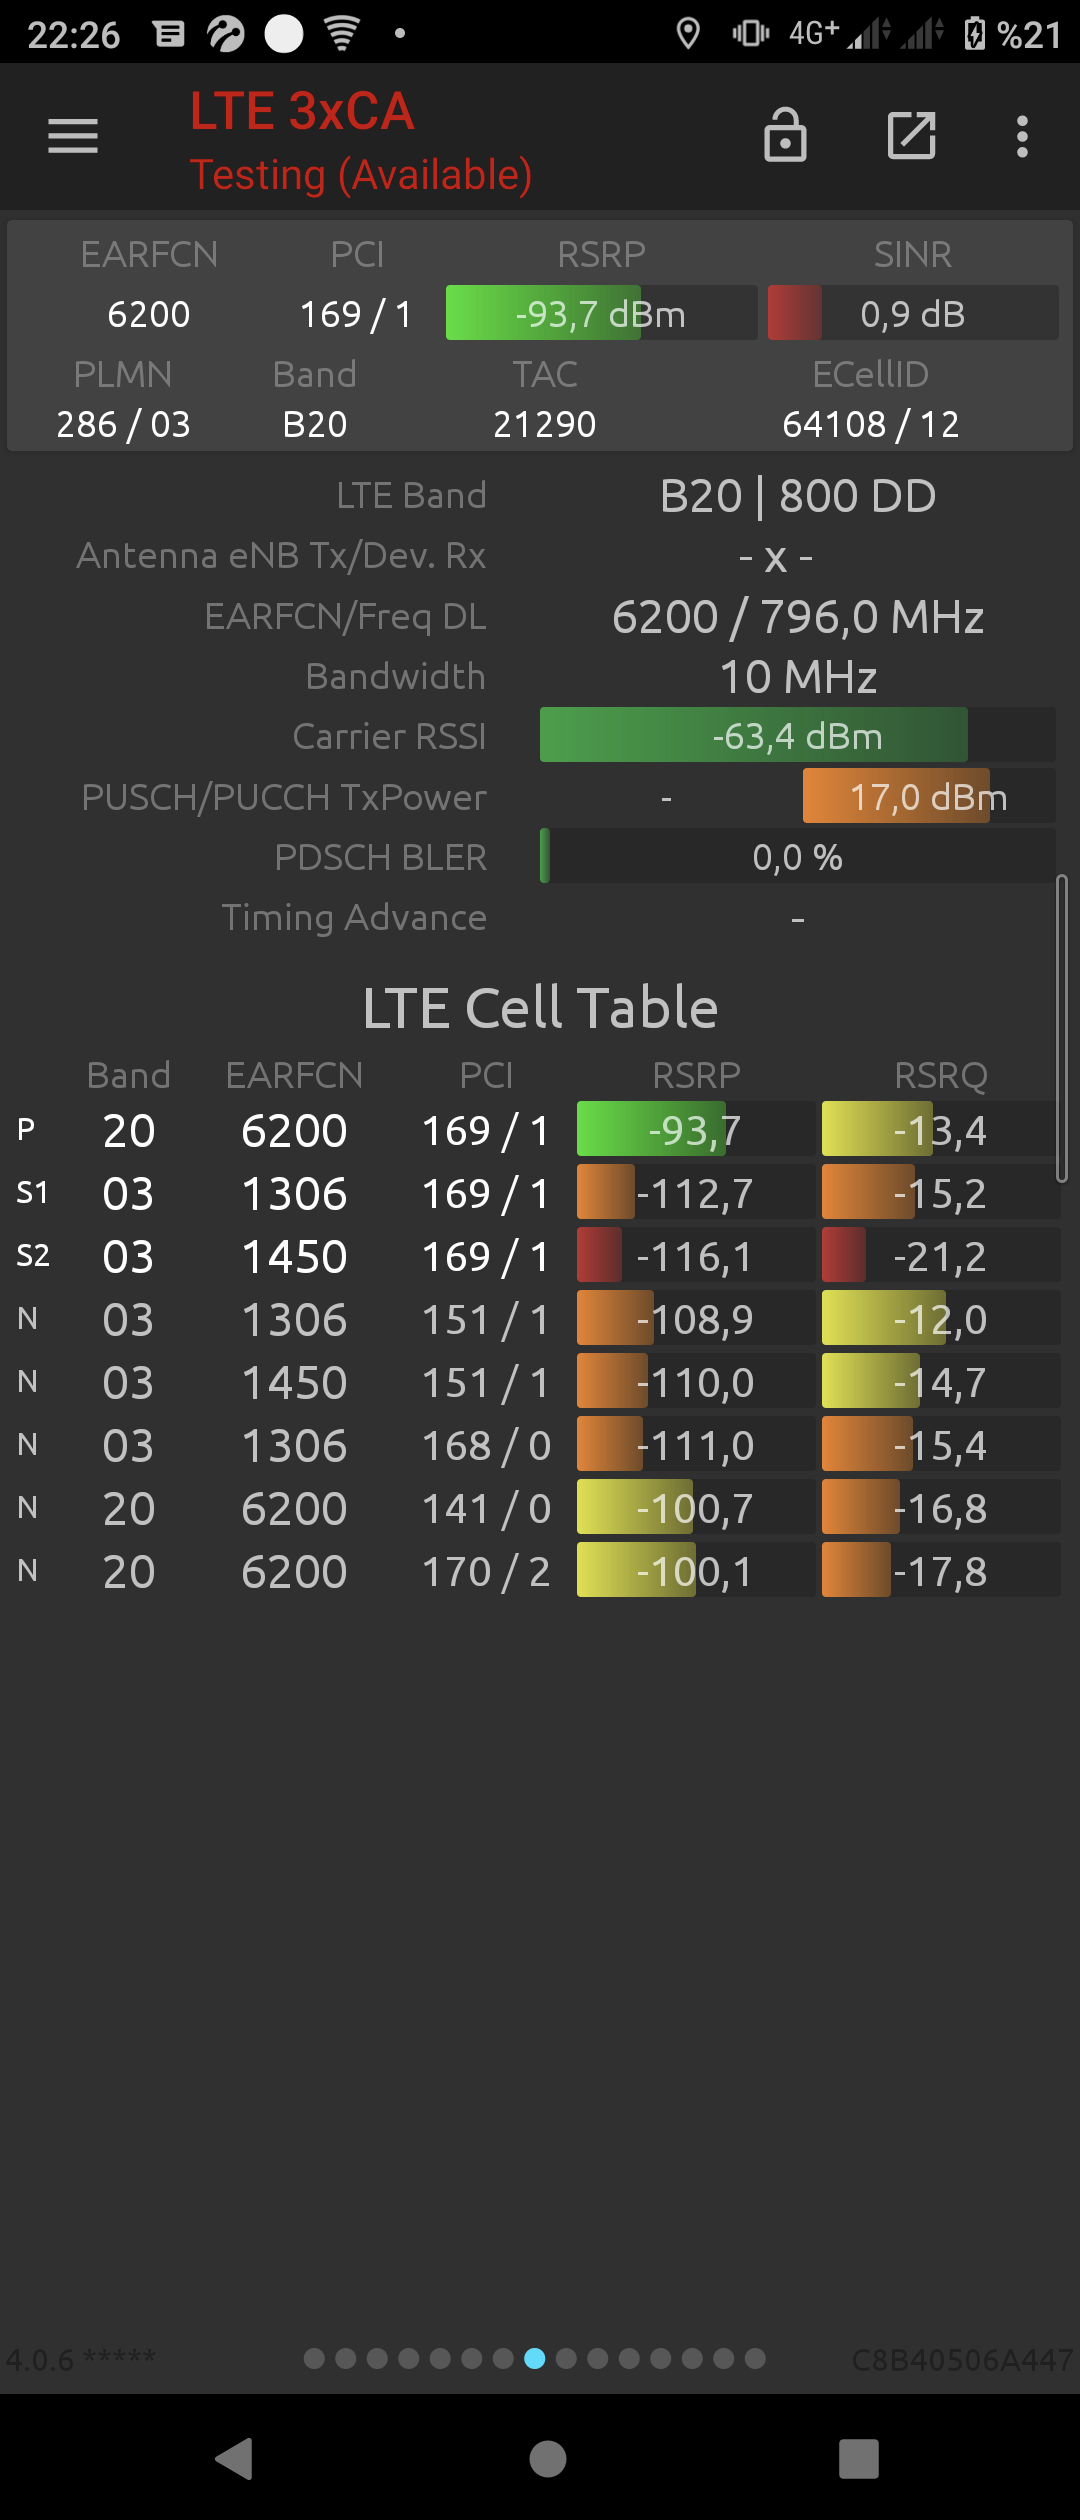The height and width of the screenshot is (2520, 1080).
Task: Open the three-dot overflow menu
Action: click(x=1022, y=136)
